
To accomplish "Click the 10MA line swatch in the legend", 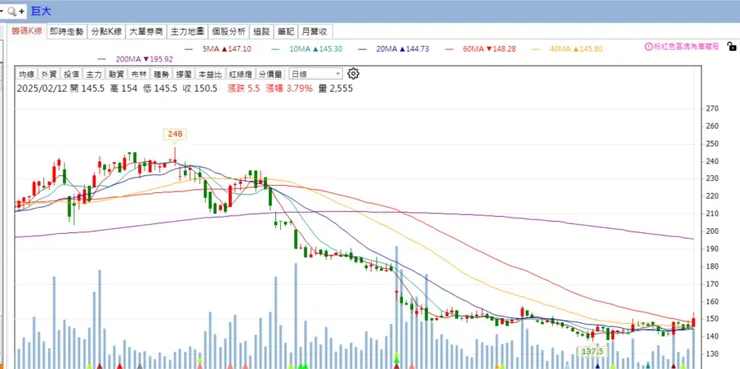I will click(277, 49).
